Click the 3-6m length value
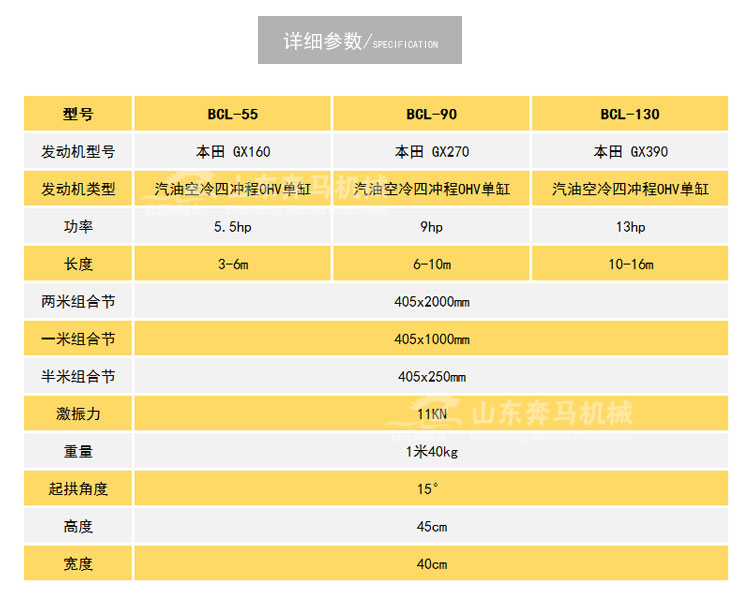The image size is (750, 597). pos(232,265)
